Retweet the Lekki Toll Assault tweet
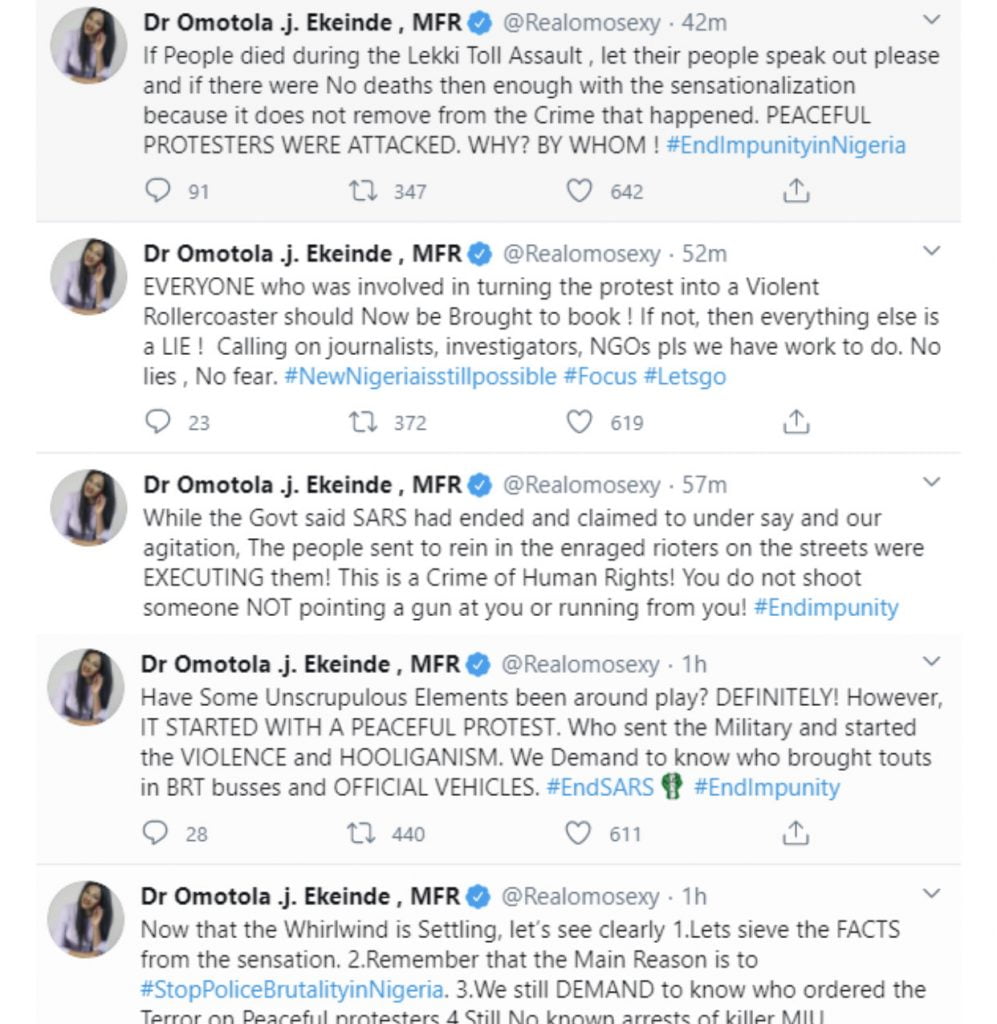 [361, 191]
